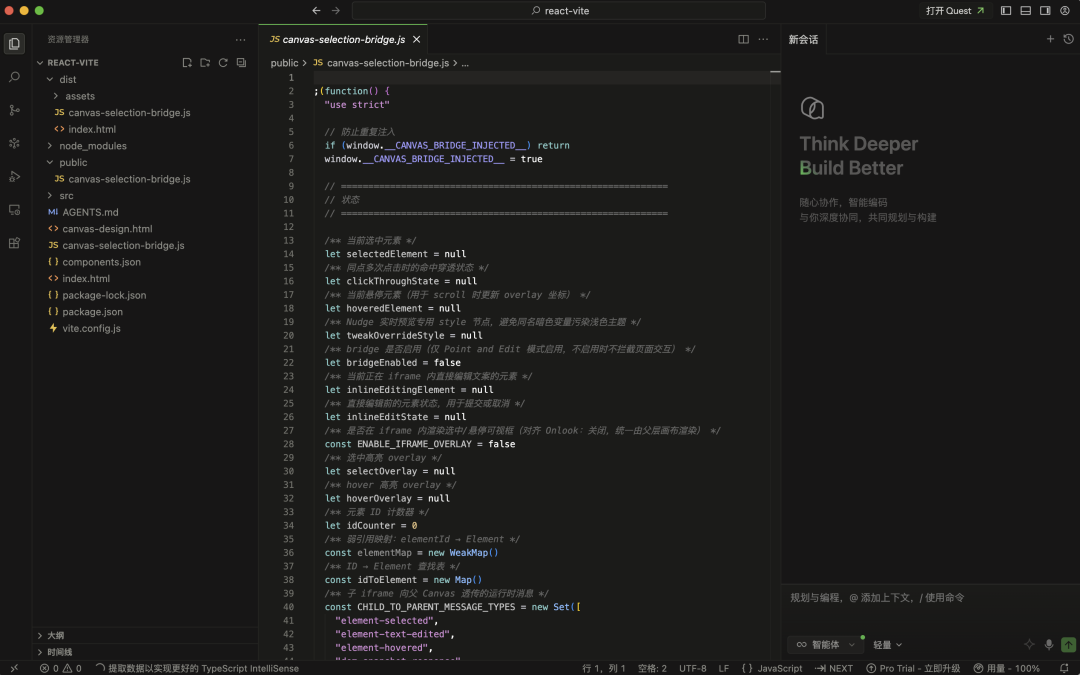This screenshot has height=675, width=1080.
Task: Go back in navigation history
Action: 316,10
